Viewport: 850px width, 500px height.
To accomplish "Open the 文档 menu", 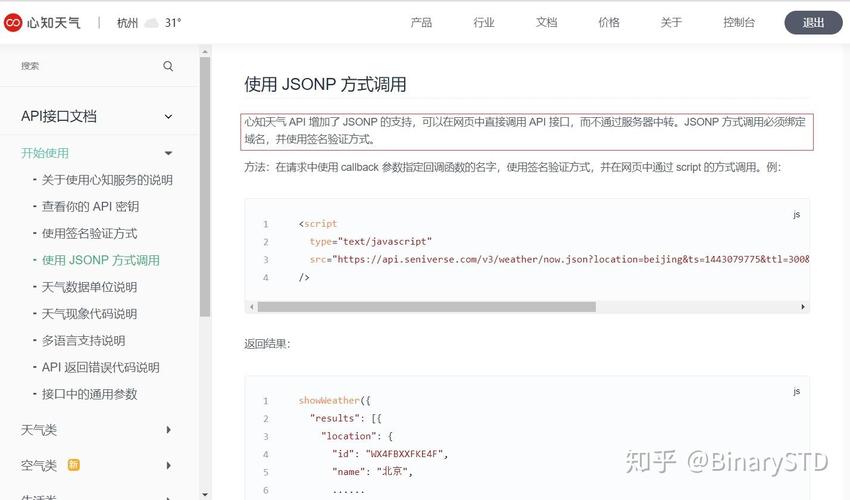I will click(546, 22).
